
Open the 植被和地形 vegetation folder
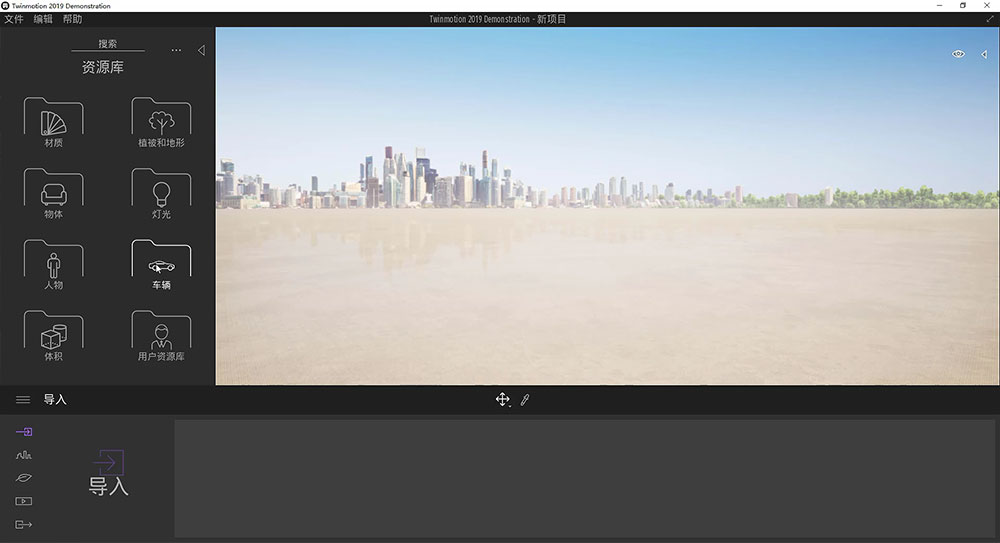[161, 123]
